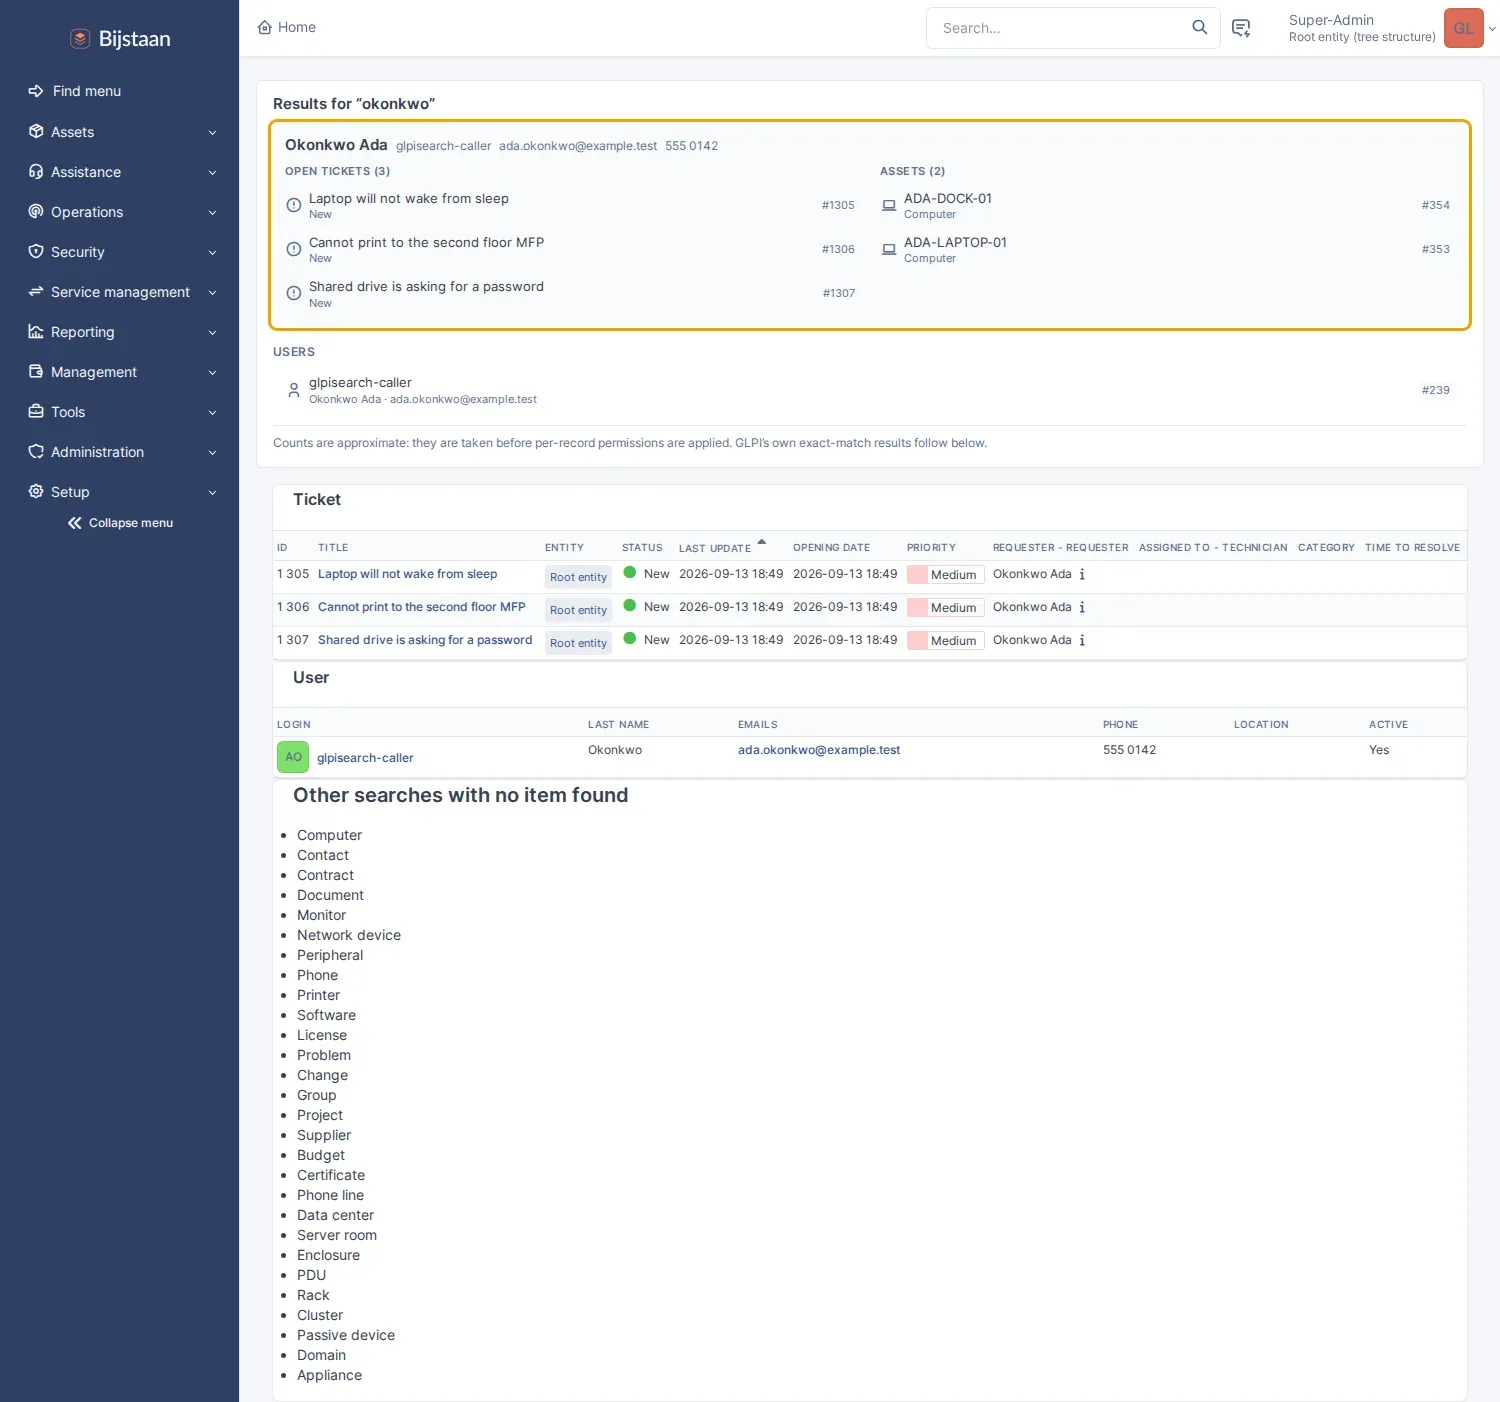
Task: Click the computer icon beside ADA-LAPTOP-01
Action: pos(889,249)
